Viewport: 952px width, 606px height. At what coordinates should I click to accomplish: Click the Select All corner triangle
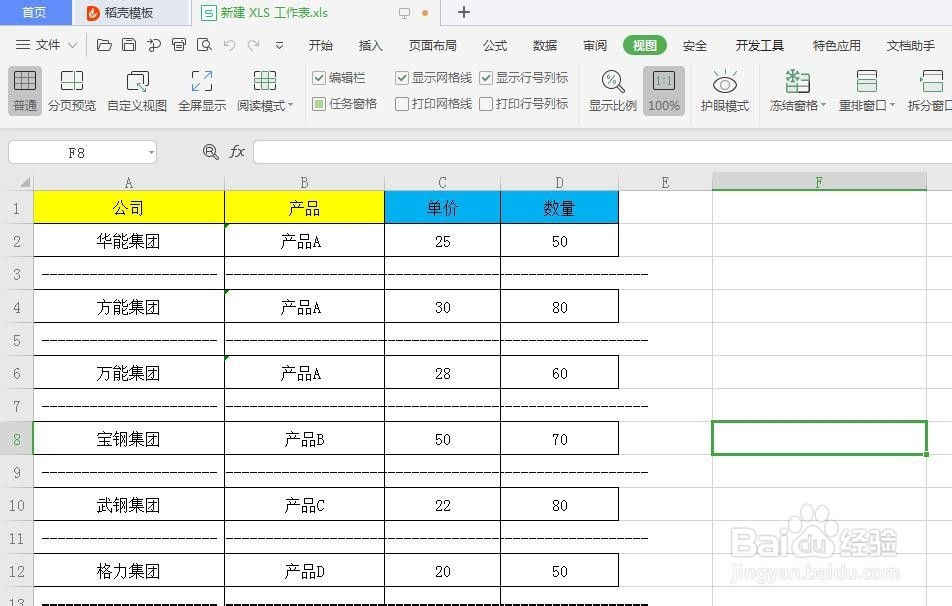coord(25,182)
